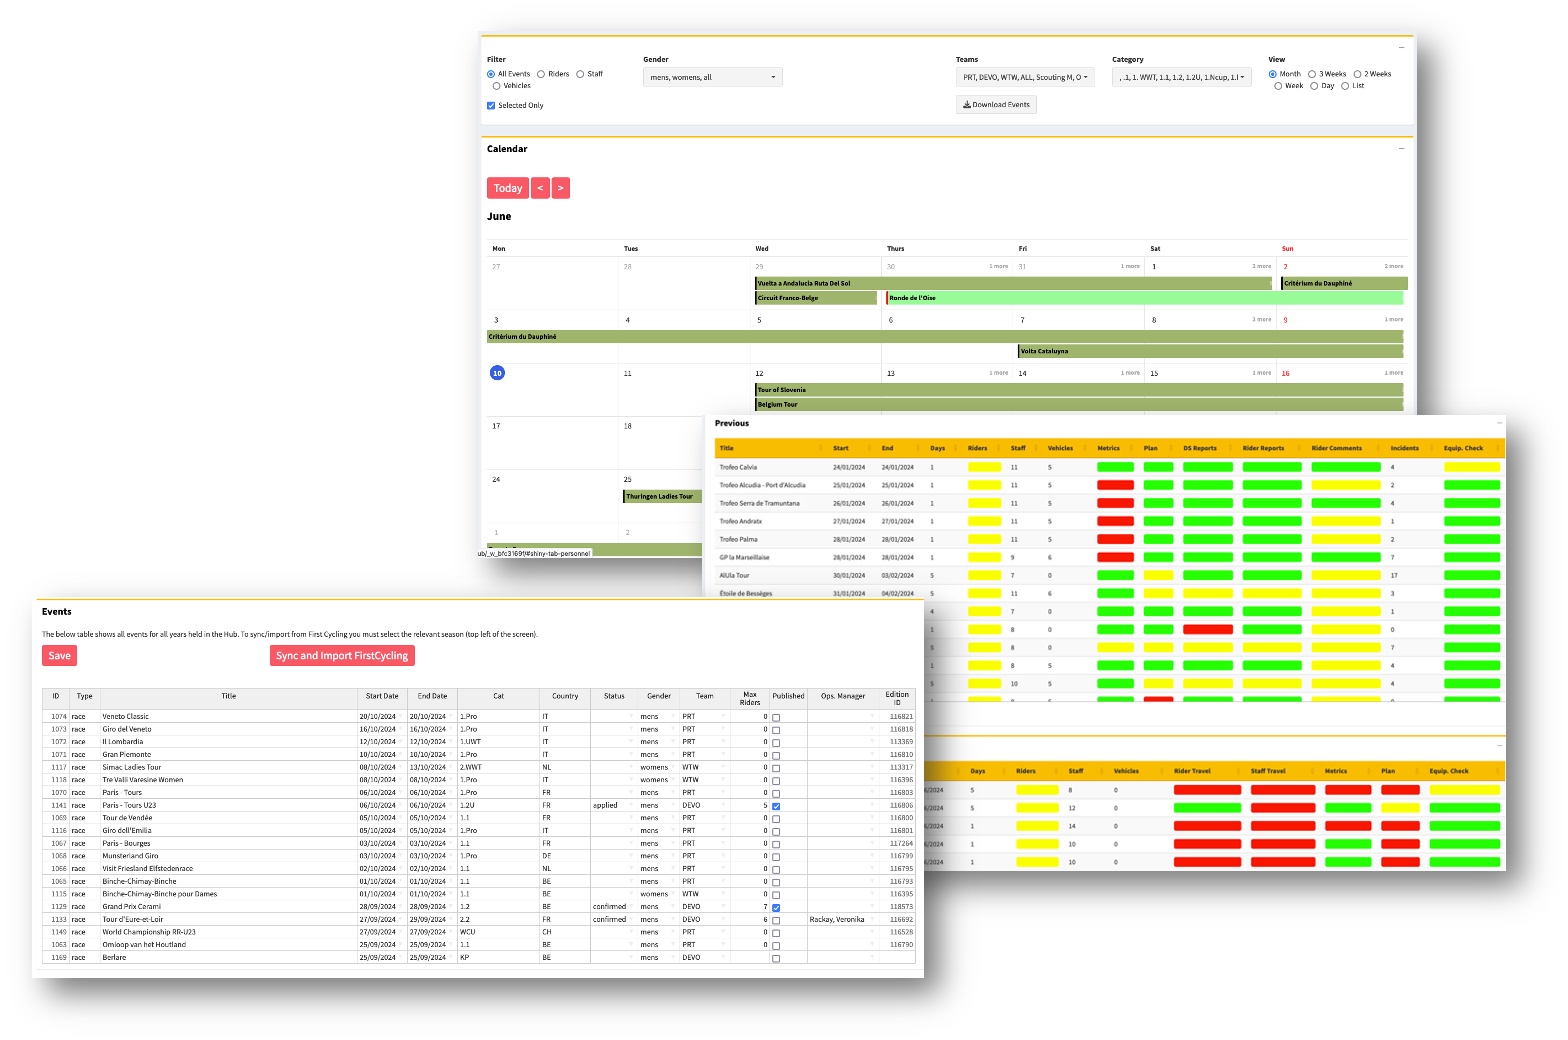This screenshot has height=1040, width=1568.
Task: Collapse the Calendar panel using minus icon
Action: click(1401, 148)
